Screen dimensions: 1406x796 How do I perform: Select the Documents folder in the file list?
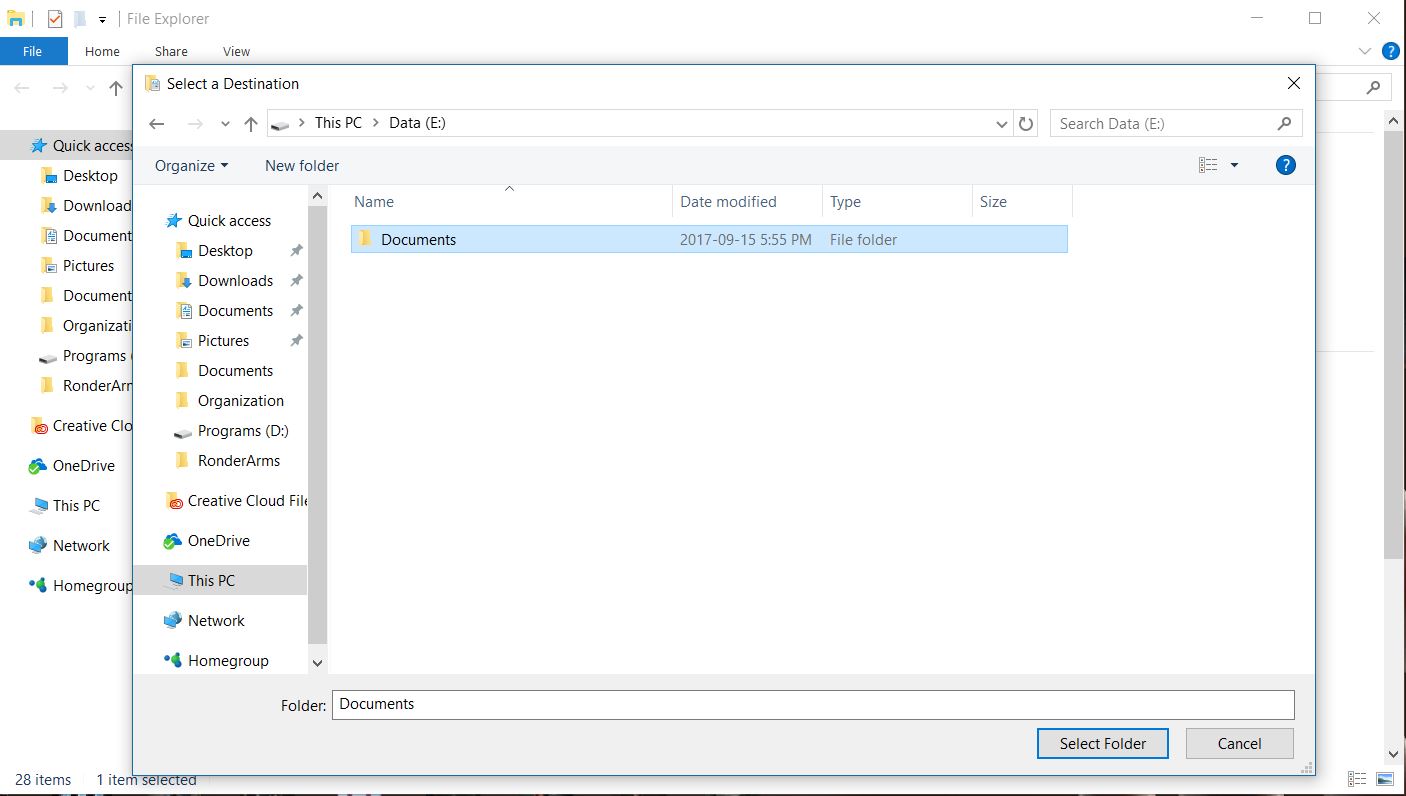(418, 239)
